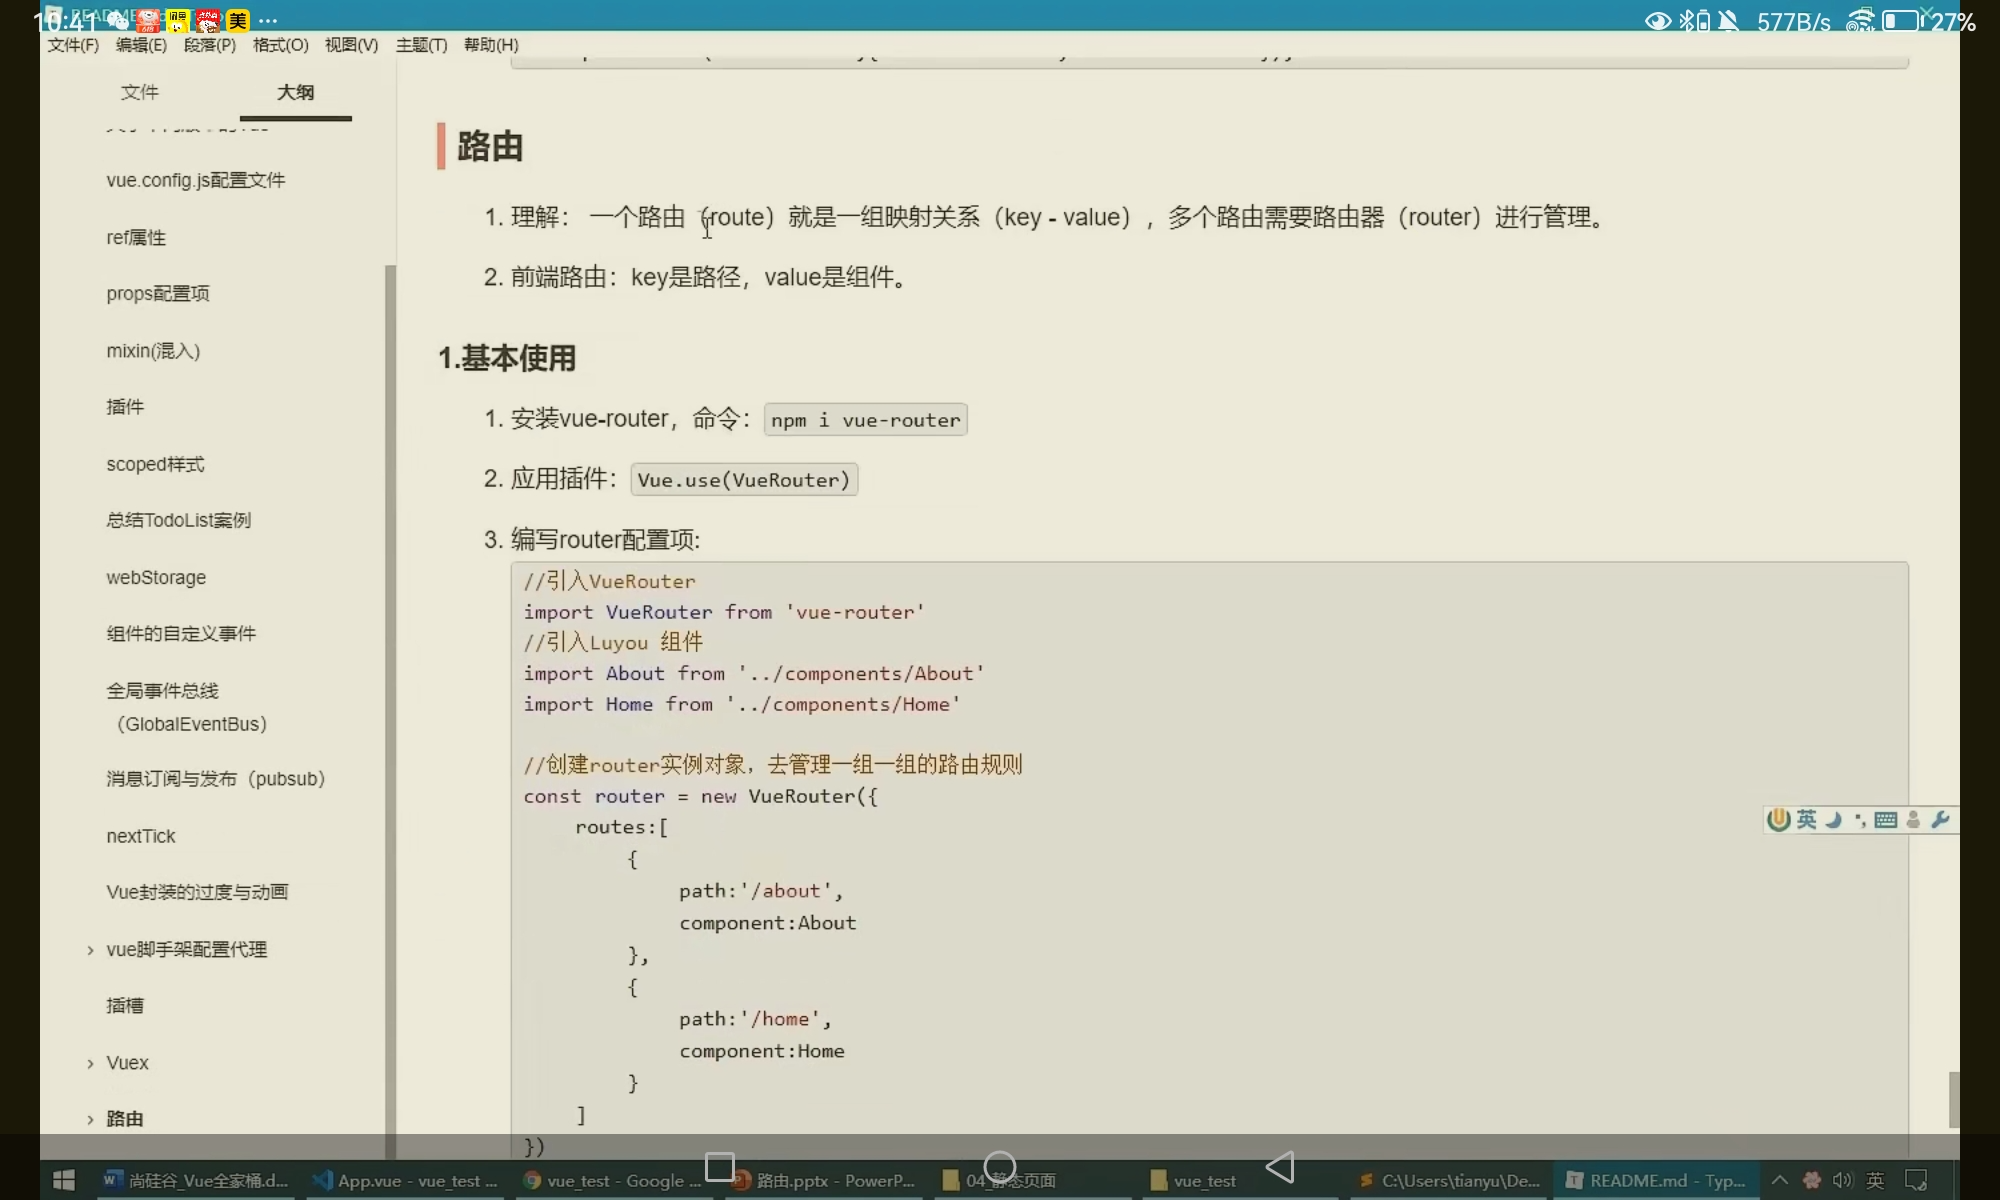Open the Windows Start button
Viewport: 2000px width, 1200px height.
tap(63, 1180)
